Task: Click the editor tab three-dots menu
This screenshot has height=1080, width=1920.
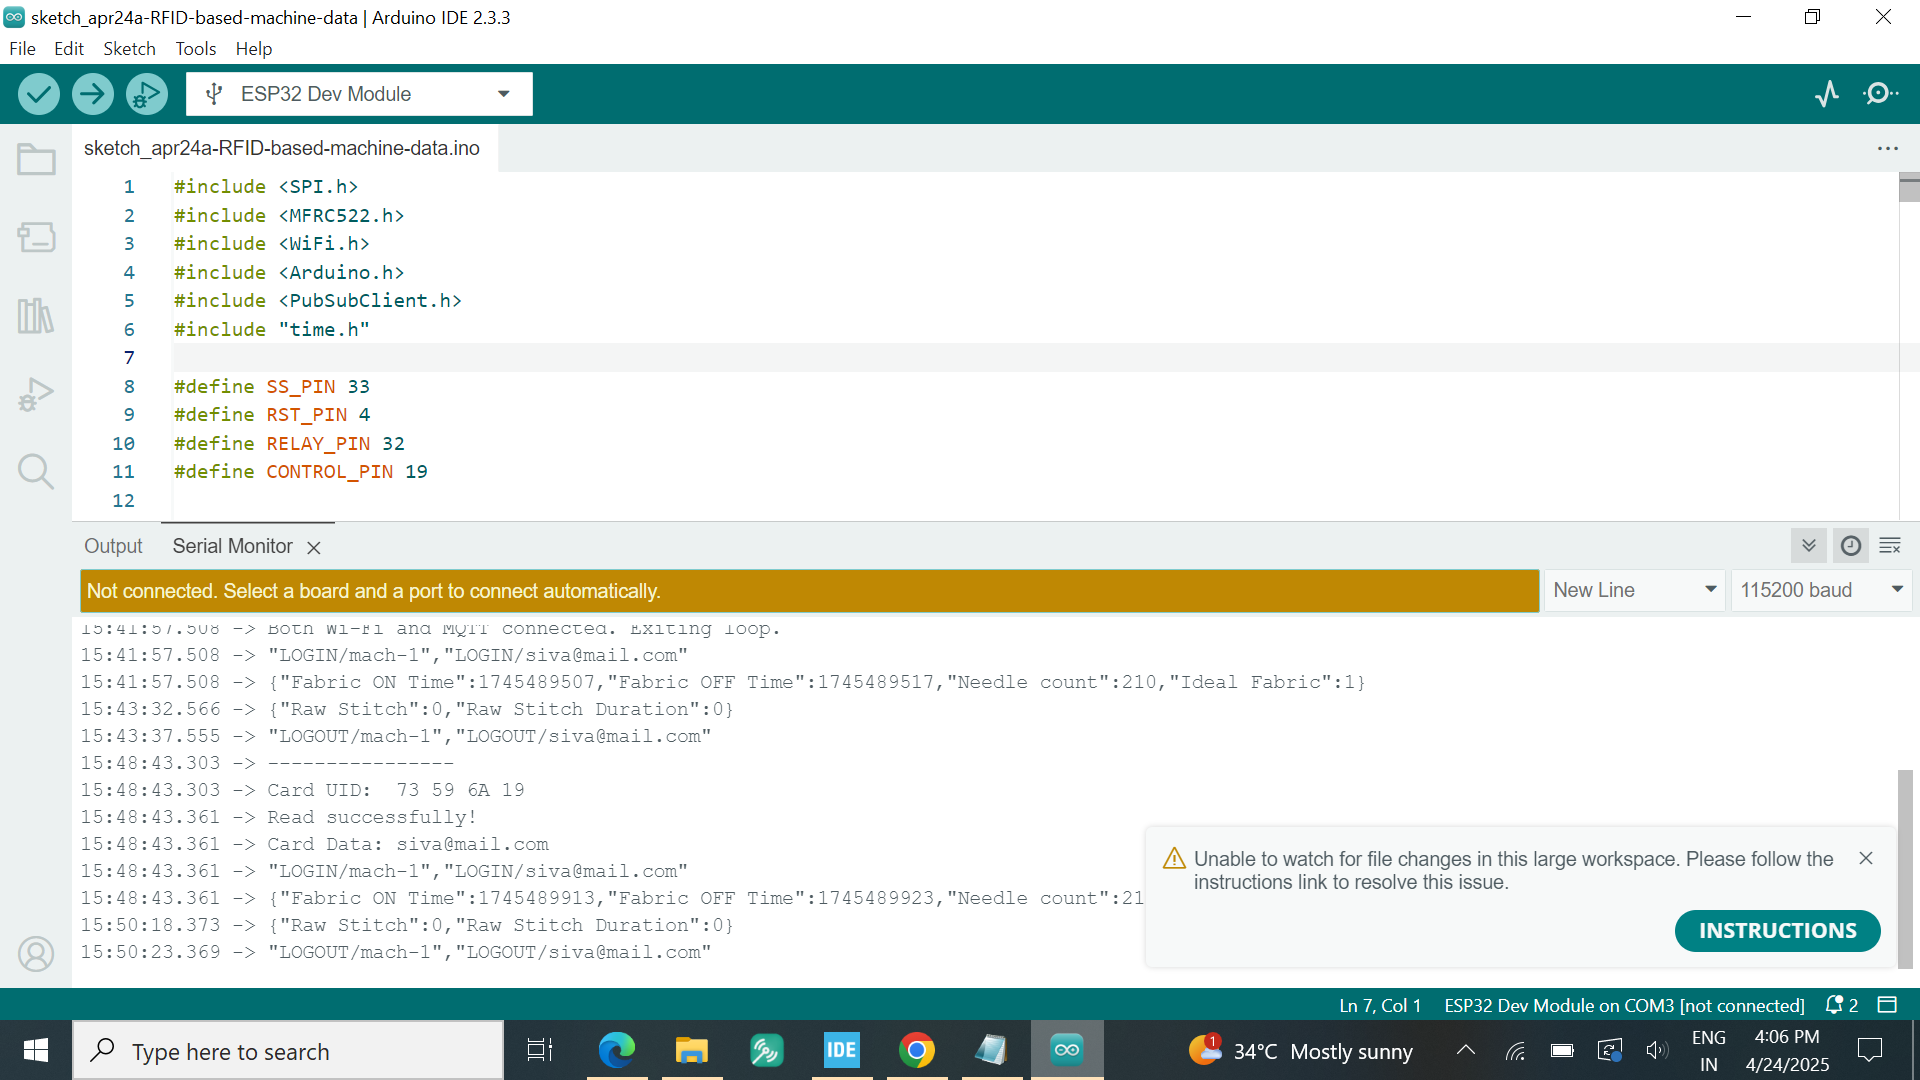Action: point(1887,148)
